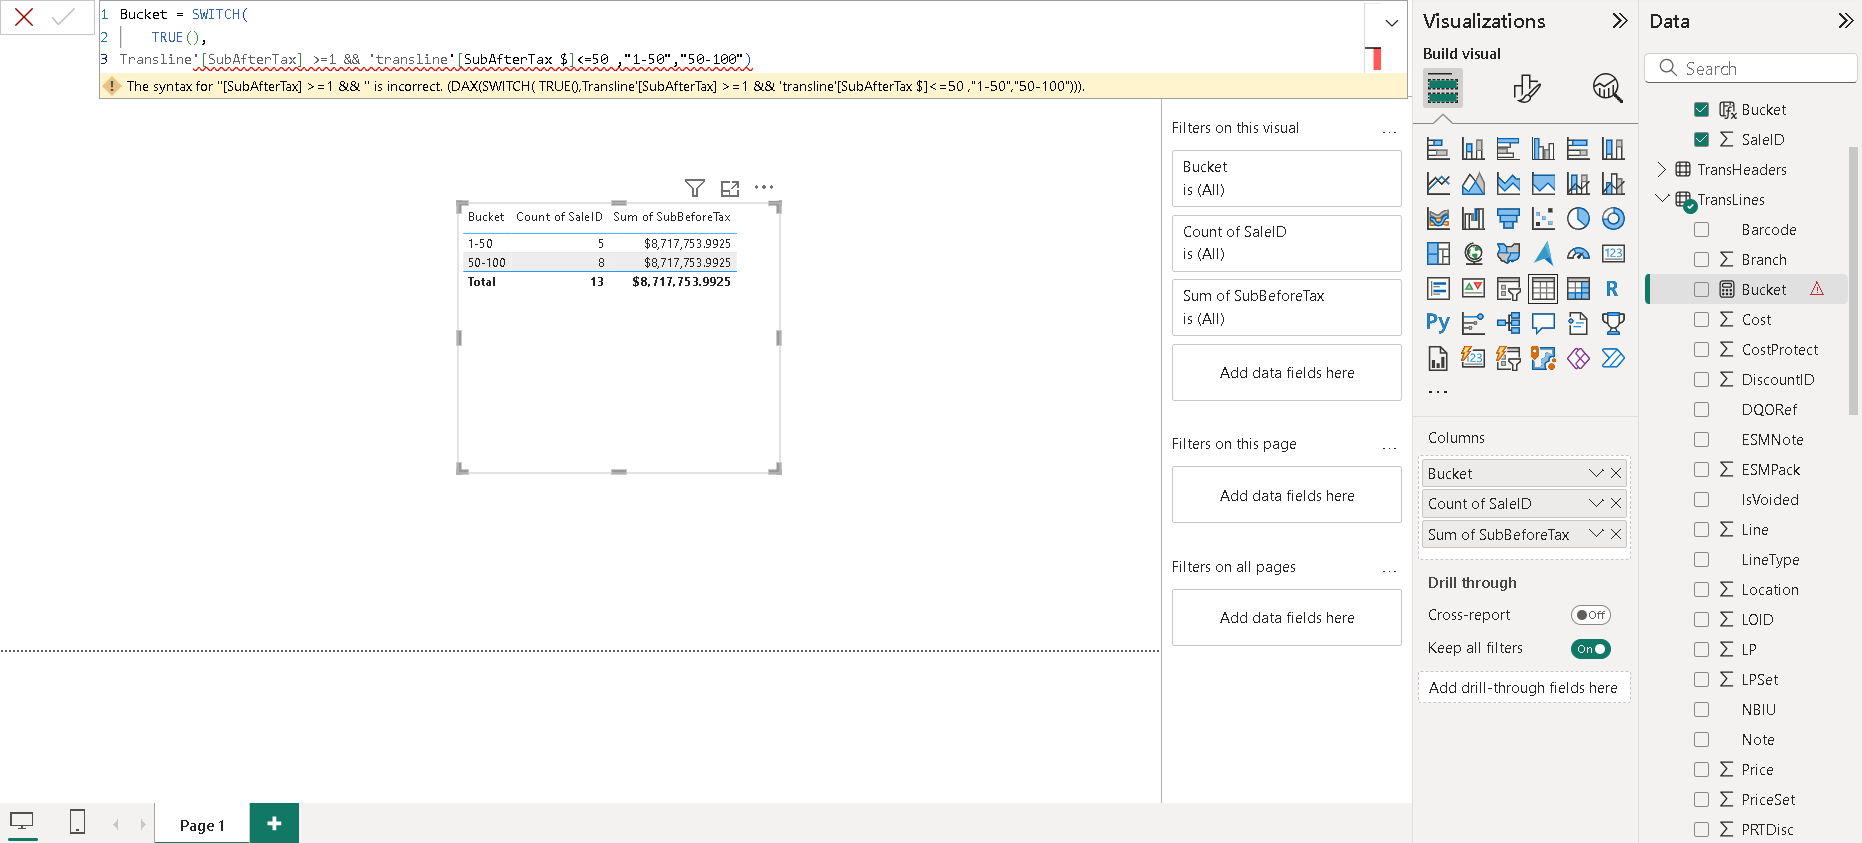Turn off Keep all filters toggle
This screenshot has height=843, width=1862.
(x=1590, y=649)
